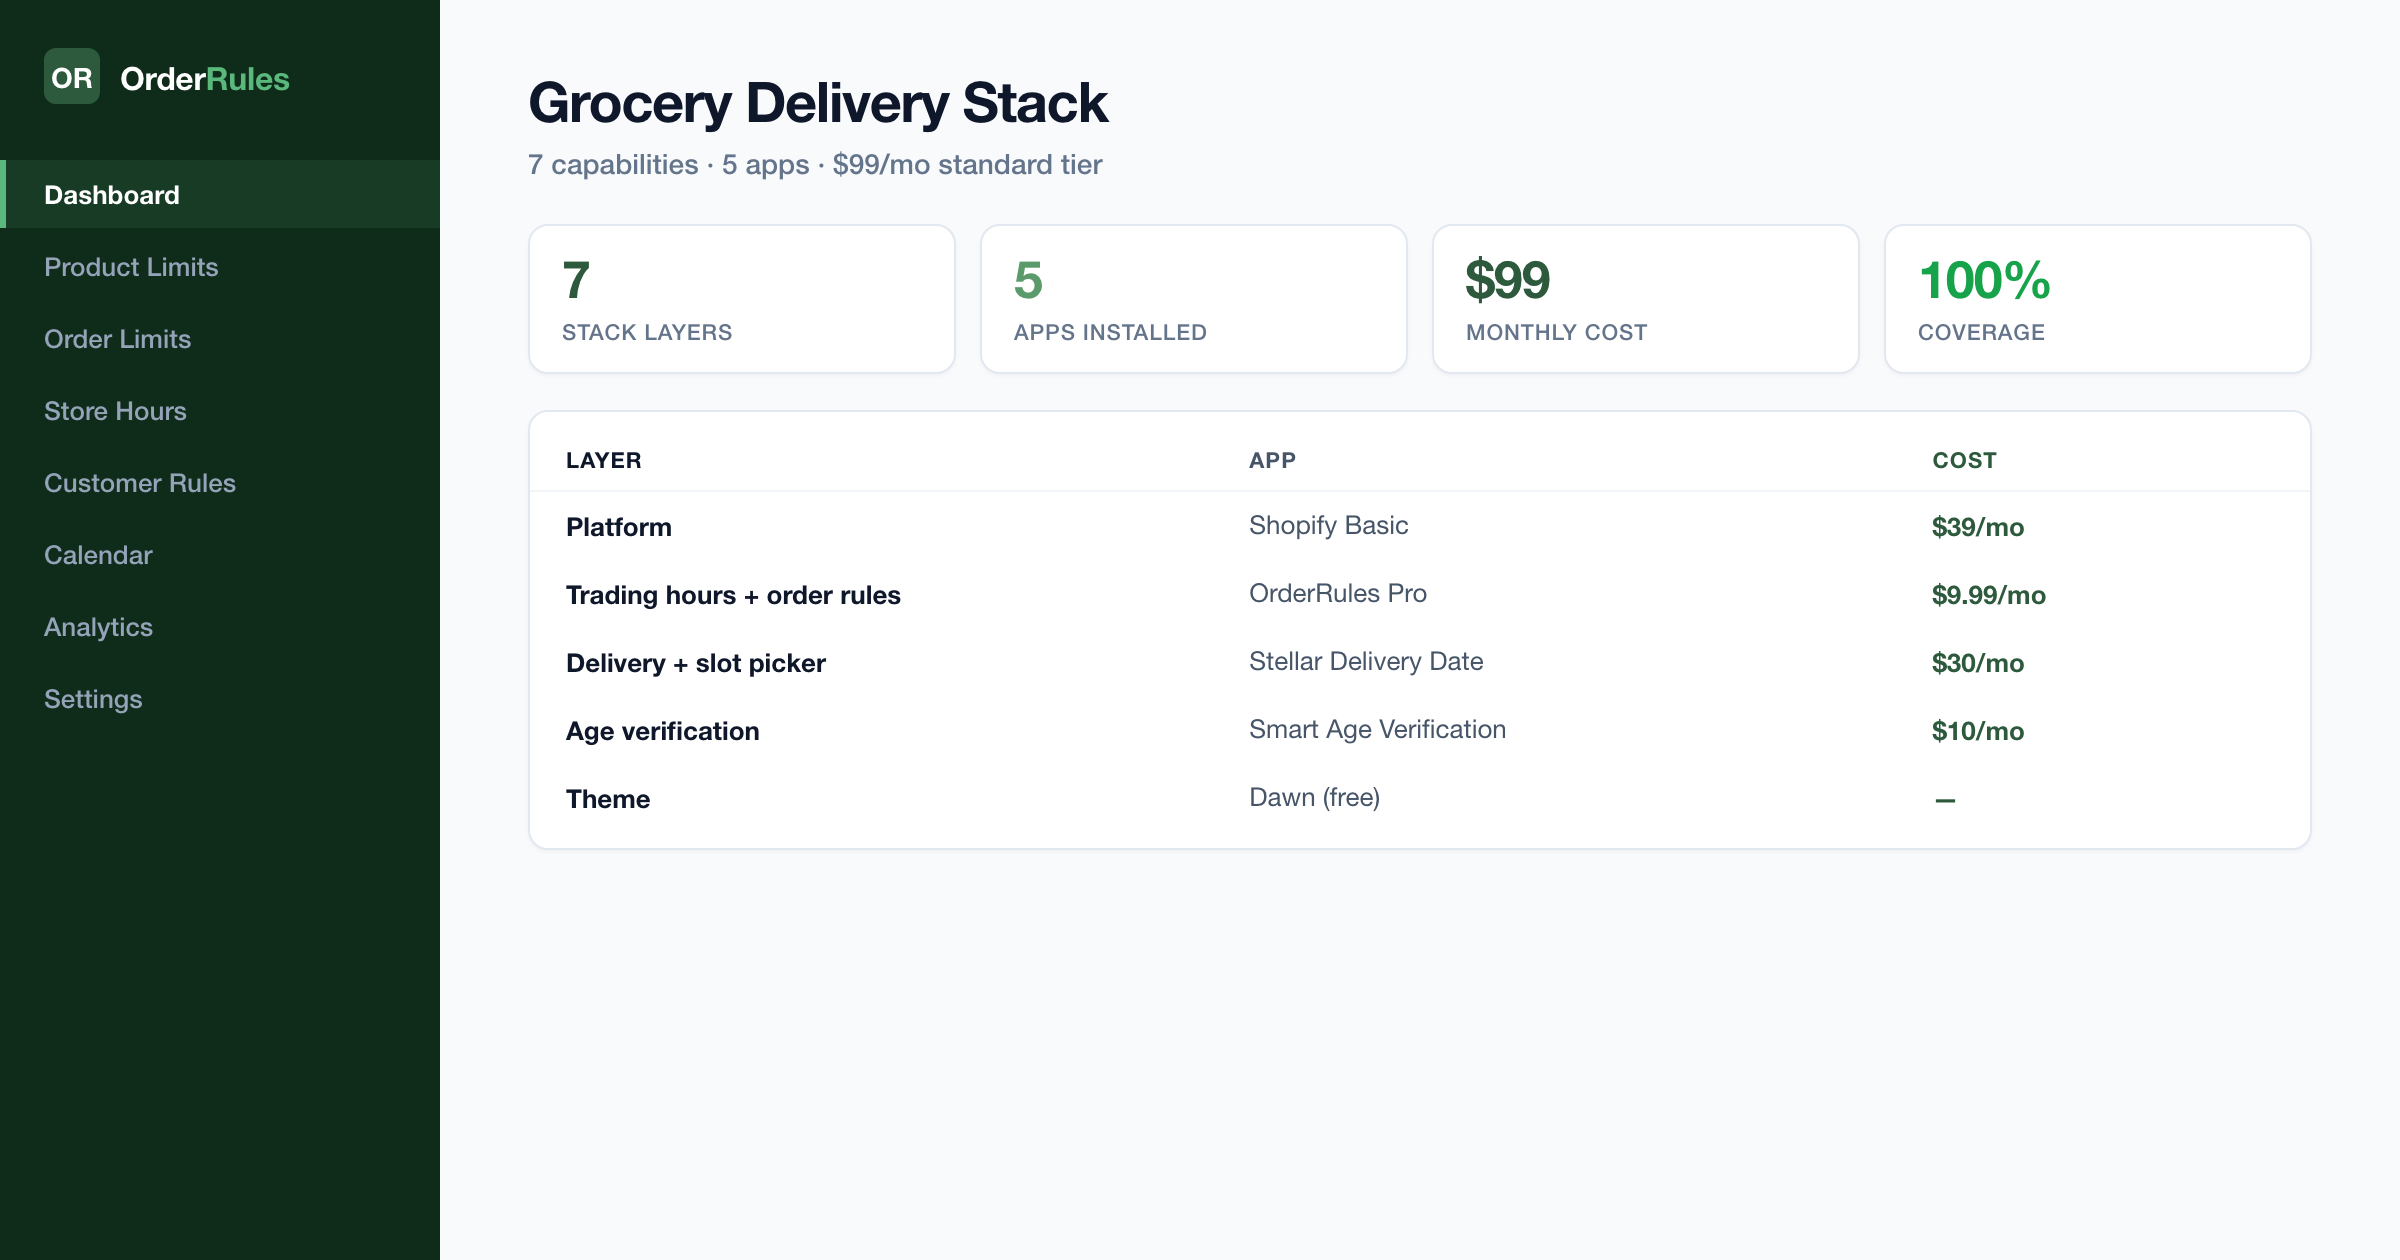Click the OrderRules Pro app cell
This screenshot has width=2400, height=1260.
(x=1338, y=594)
